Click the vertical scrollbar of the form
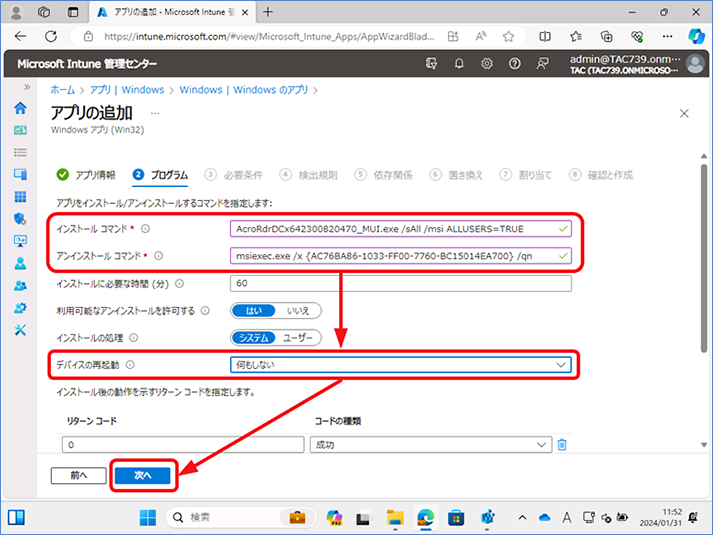Image resolution: width=713 pixels, height=535 pixels. [x=703, y=258]
